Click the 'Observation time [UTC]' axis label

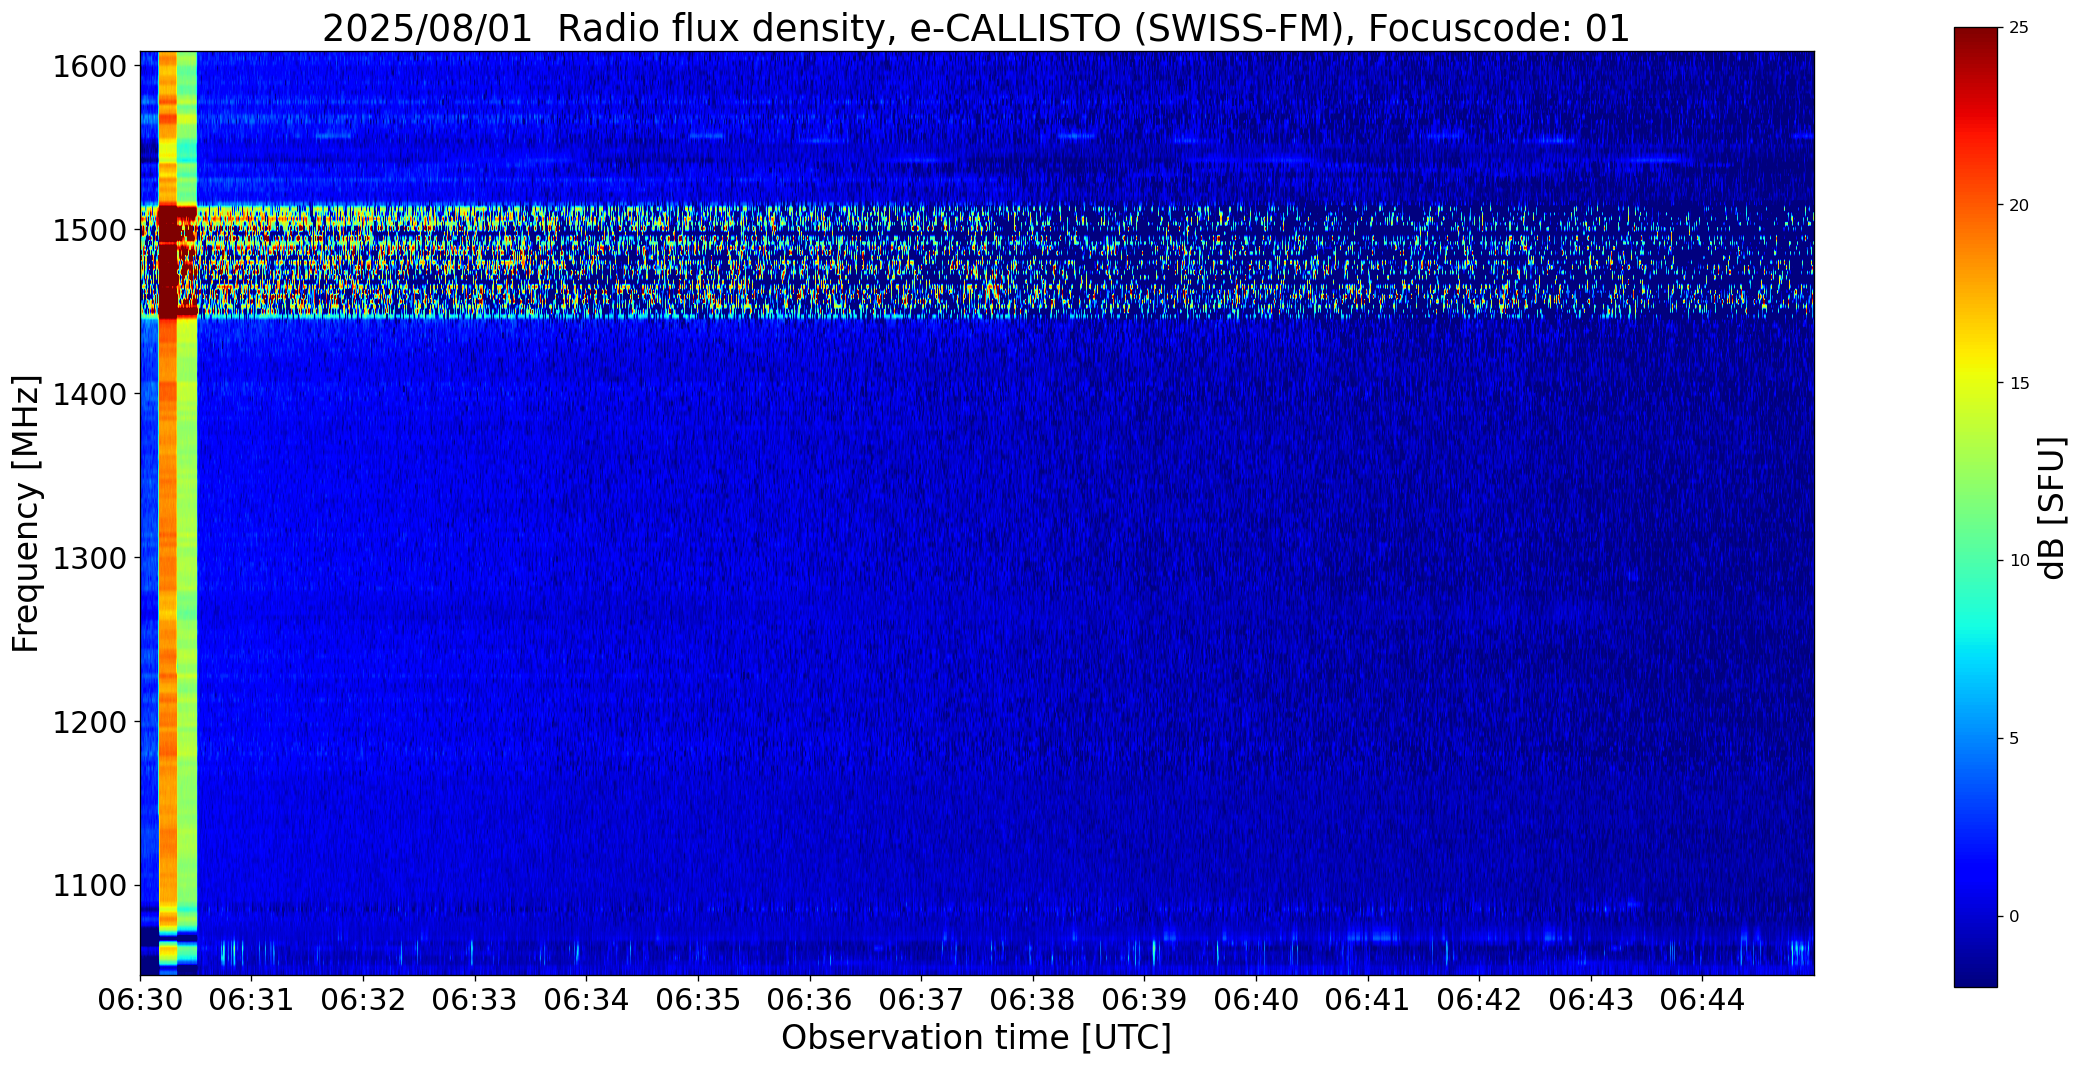[976, 1038]
